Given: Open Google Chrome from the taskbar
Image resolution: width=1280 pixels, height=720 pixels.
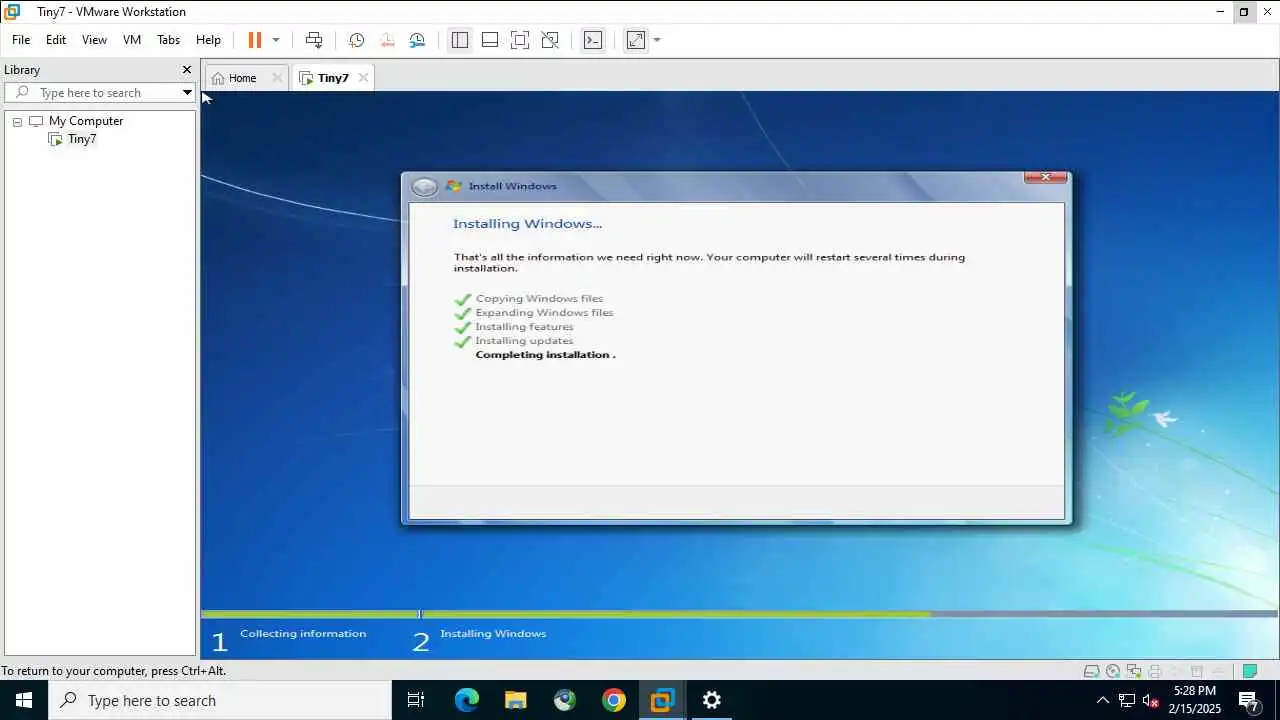Looking at the screenshot, I should tap(614, 700).
